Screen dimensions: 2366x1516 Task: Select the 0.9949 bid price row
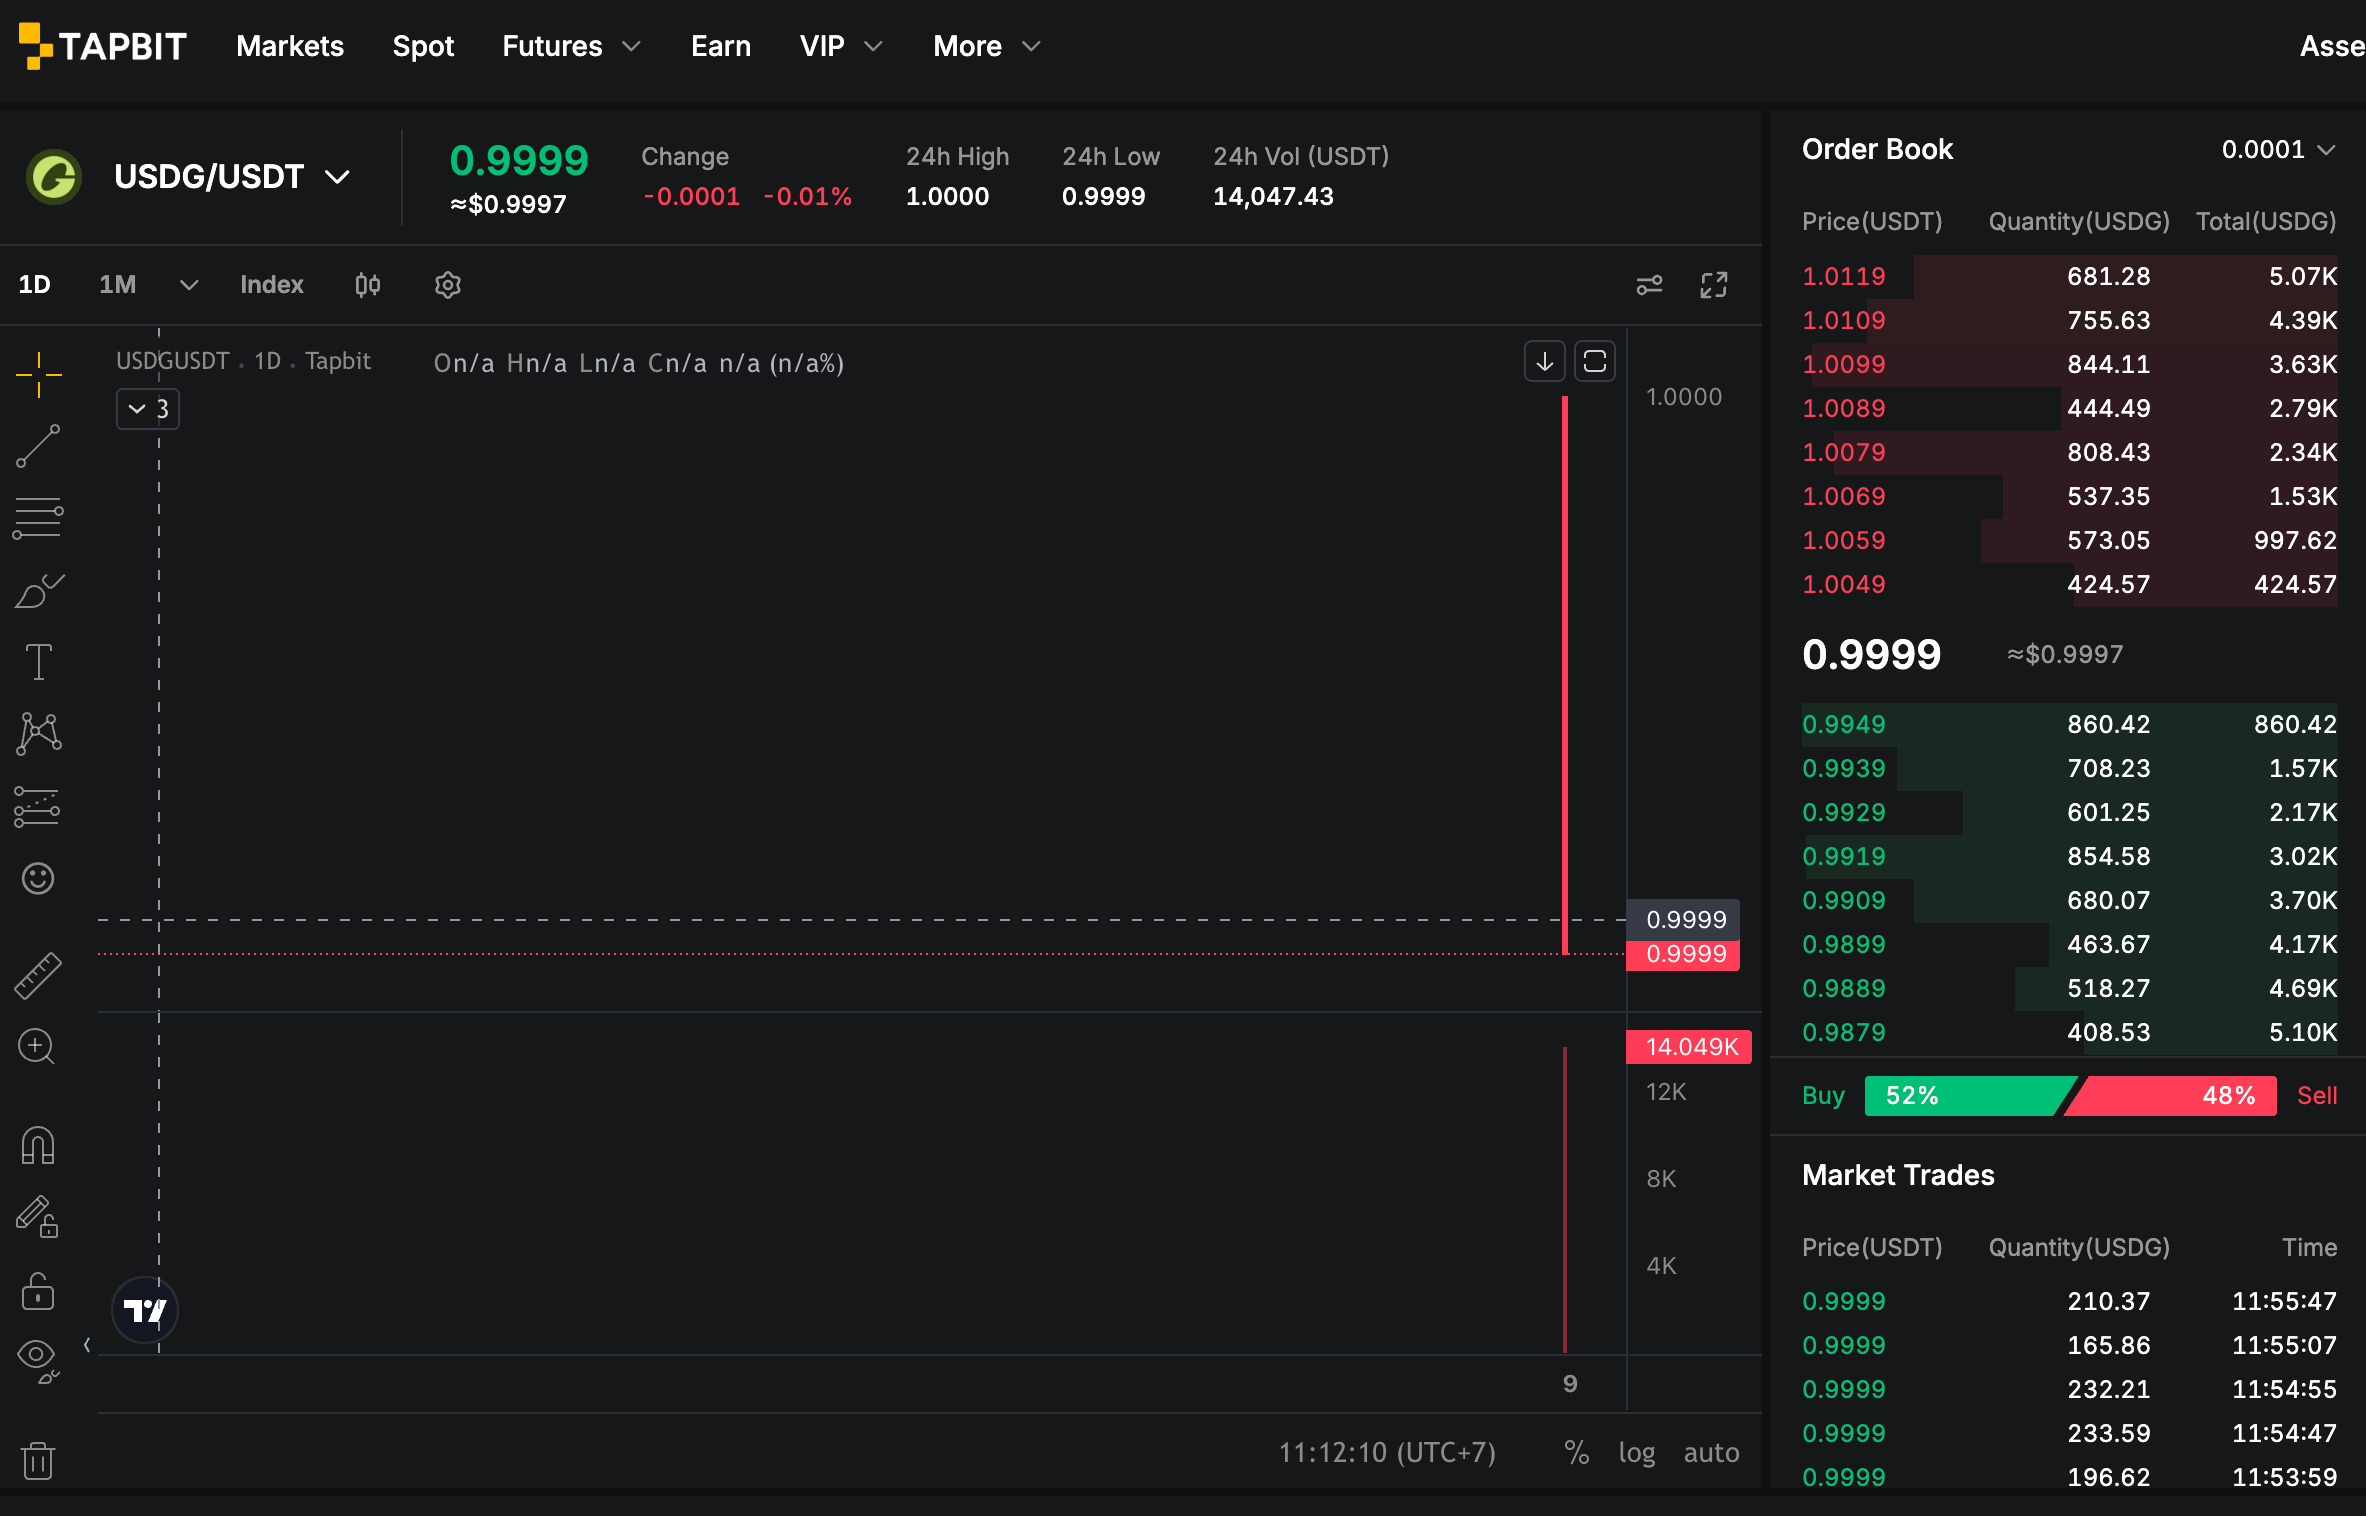coord(2069,725)
